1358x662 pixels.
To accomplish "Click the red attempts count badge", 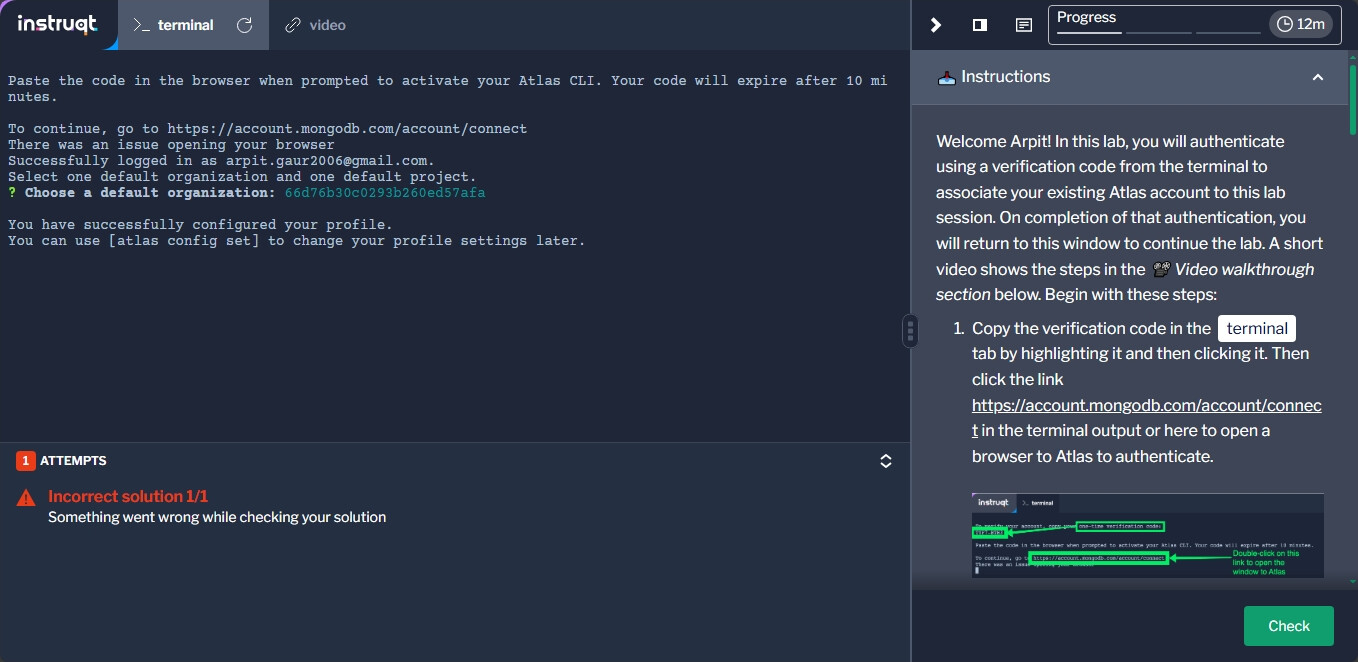I will [26, 461].
